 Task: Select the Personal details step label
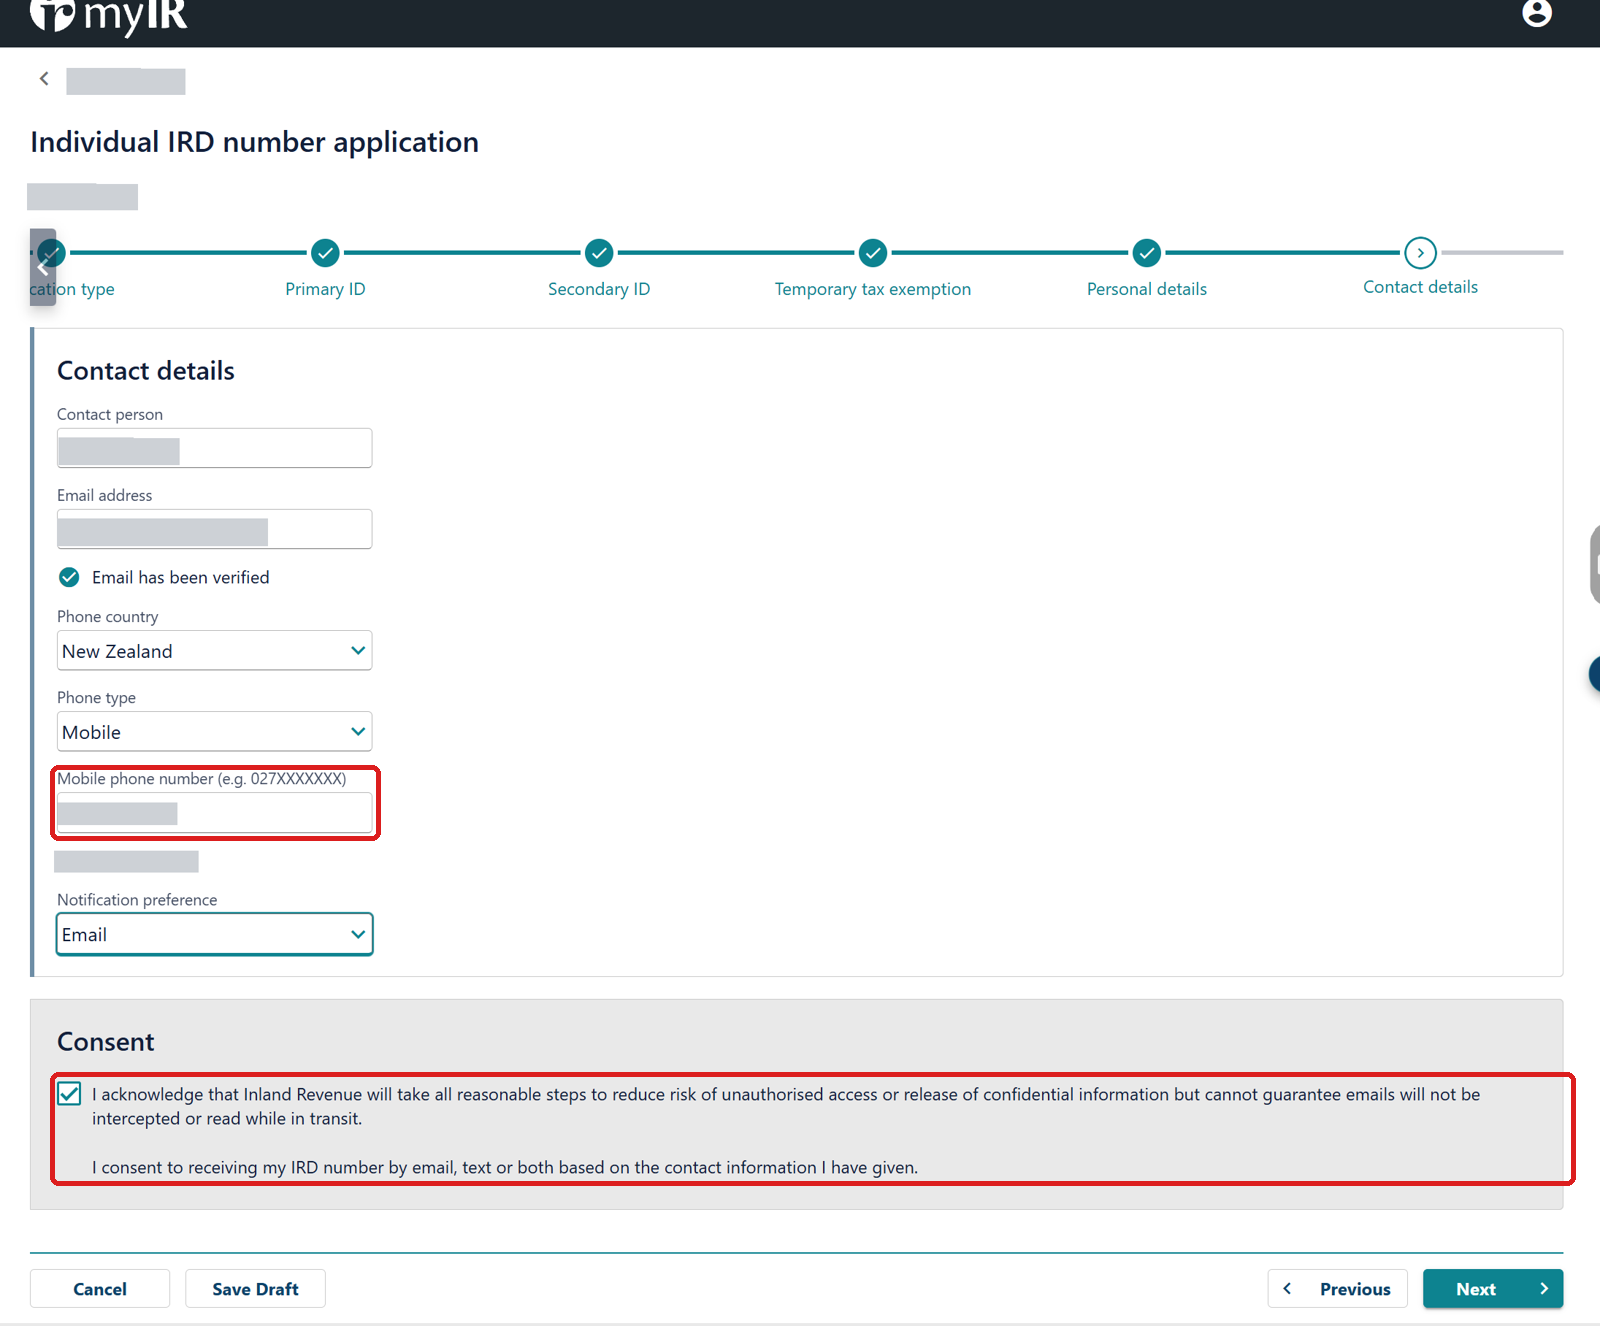(1147, 289)
